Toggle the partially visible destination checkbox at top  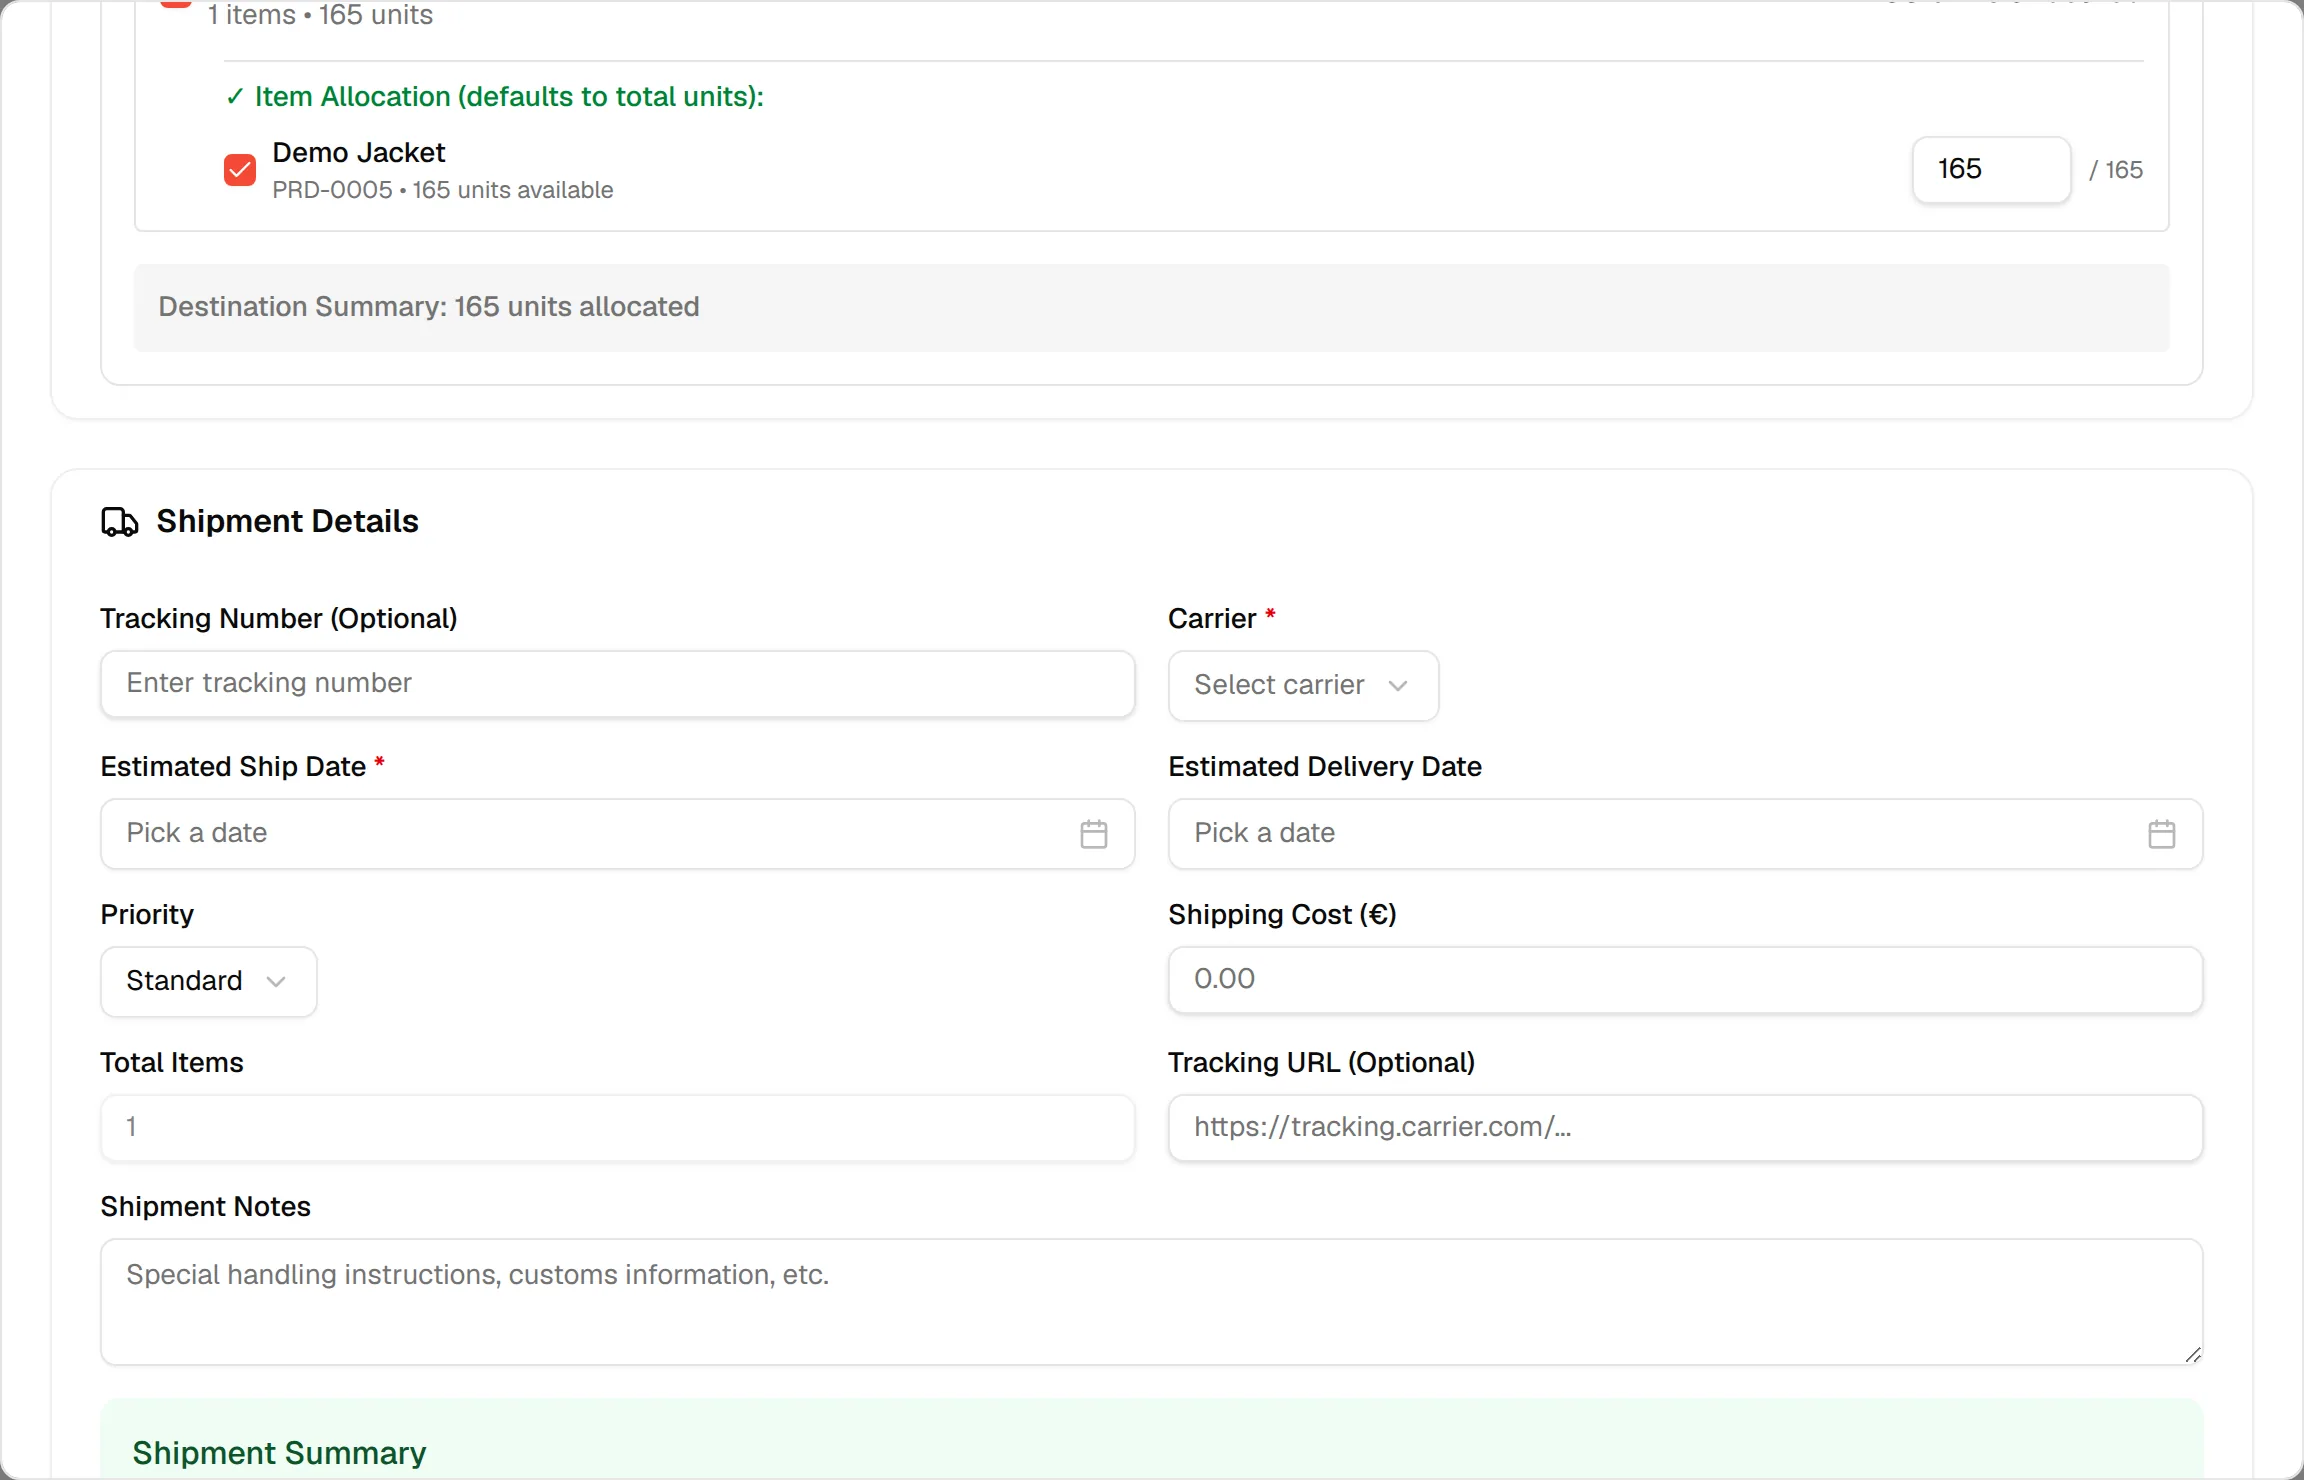tap(176, 4)
